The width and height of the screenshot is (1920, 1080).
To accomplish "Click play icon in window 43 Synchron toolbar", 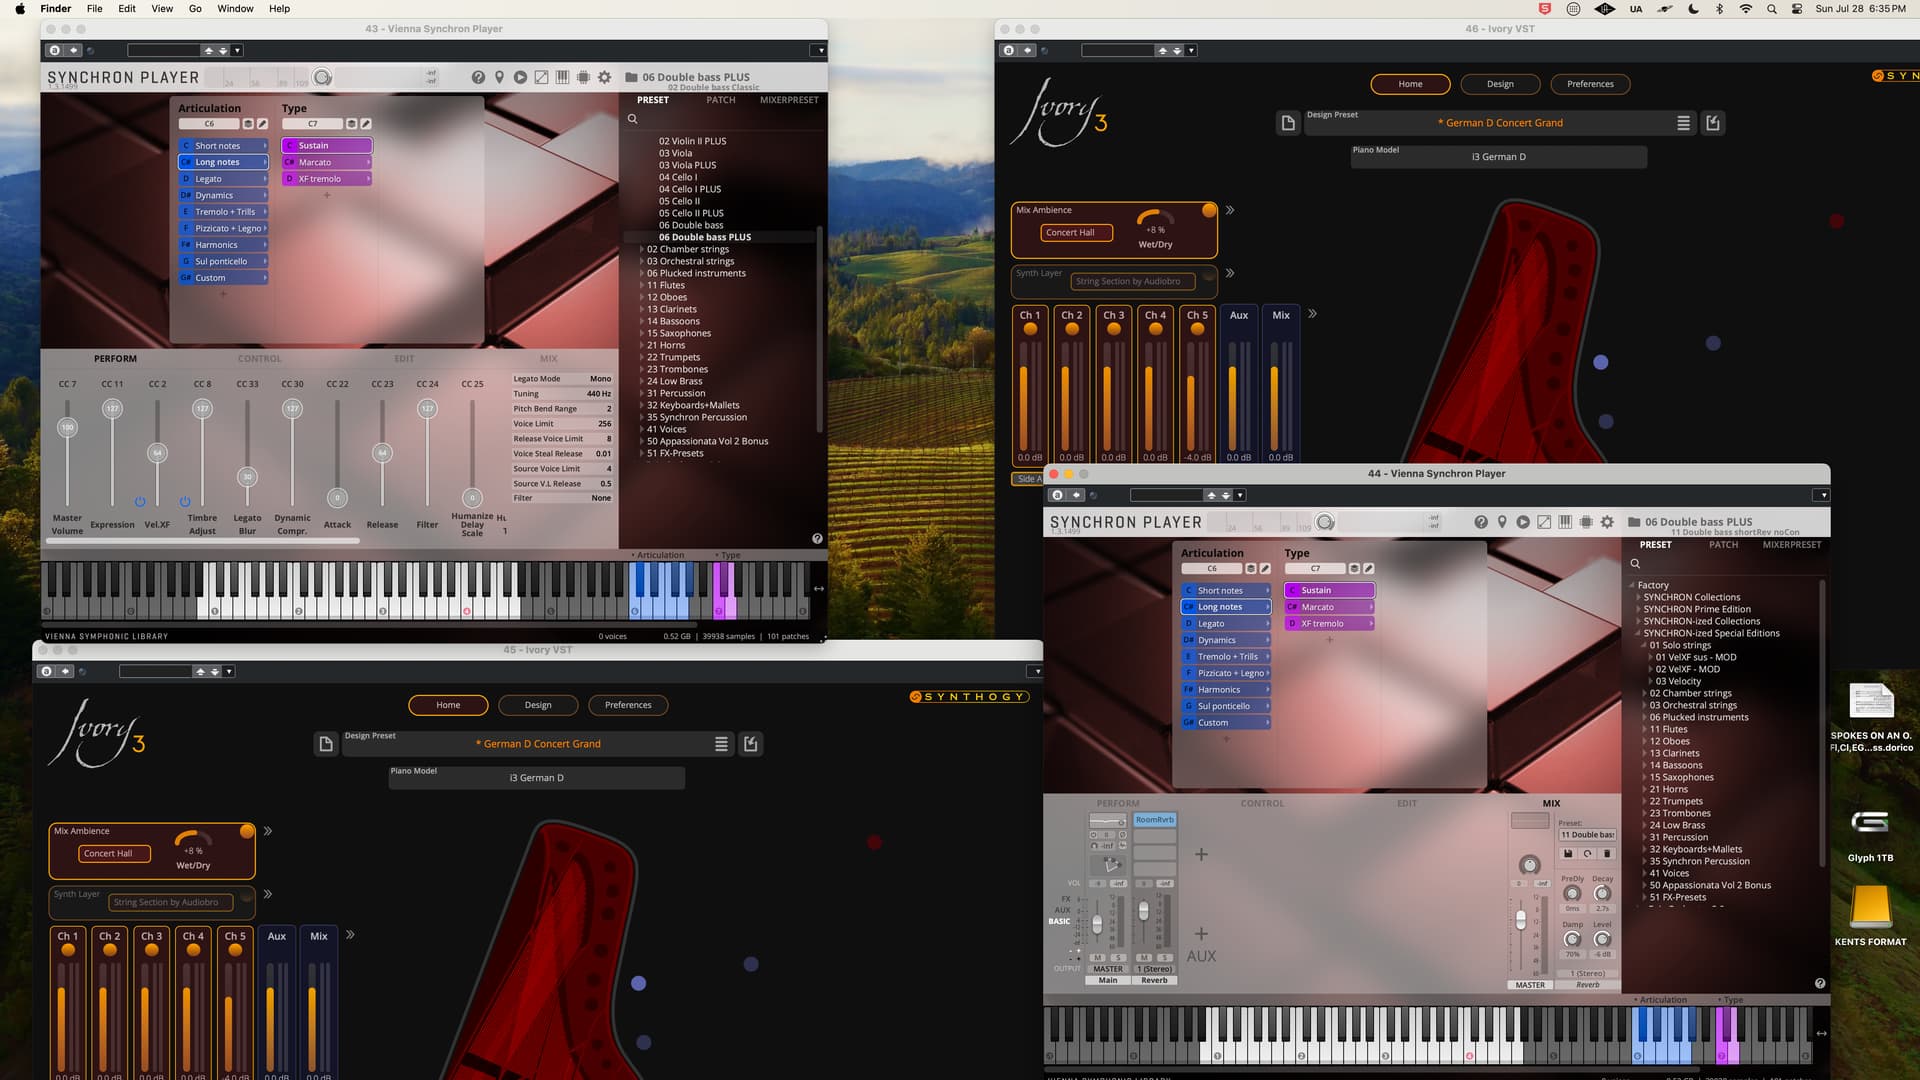I will [x=520, y=77].
